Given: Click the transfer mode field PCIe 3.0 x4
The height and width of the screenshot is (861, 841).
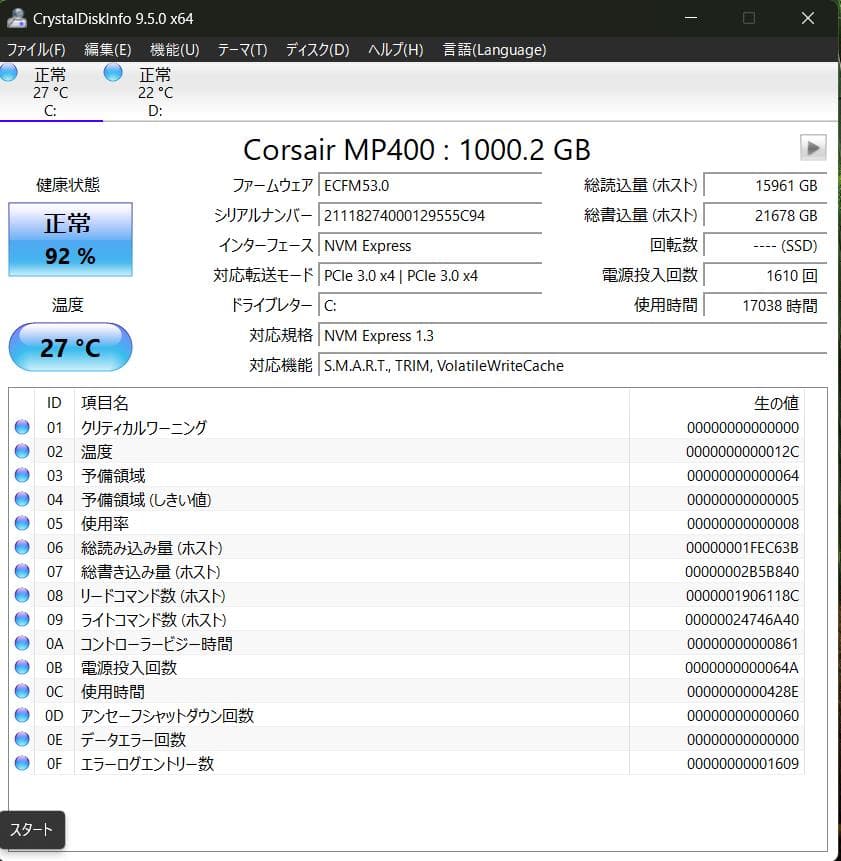Looking at the screenshot, I should 430,276.
